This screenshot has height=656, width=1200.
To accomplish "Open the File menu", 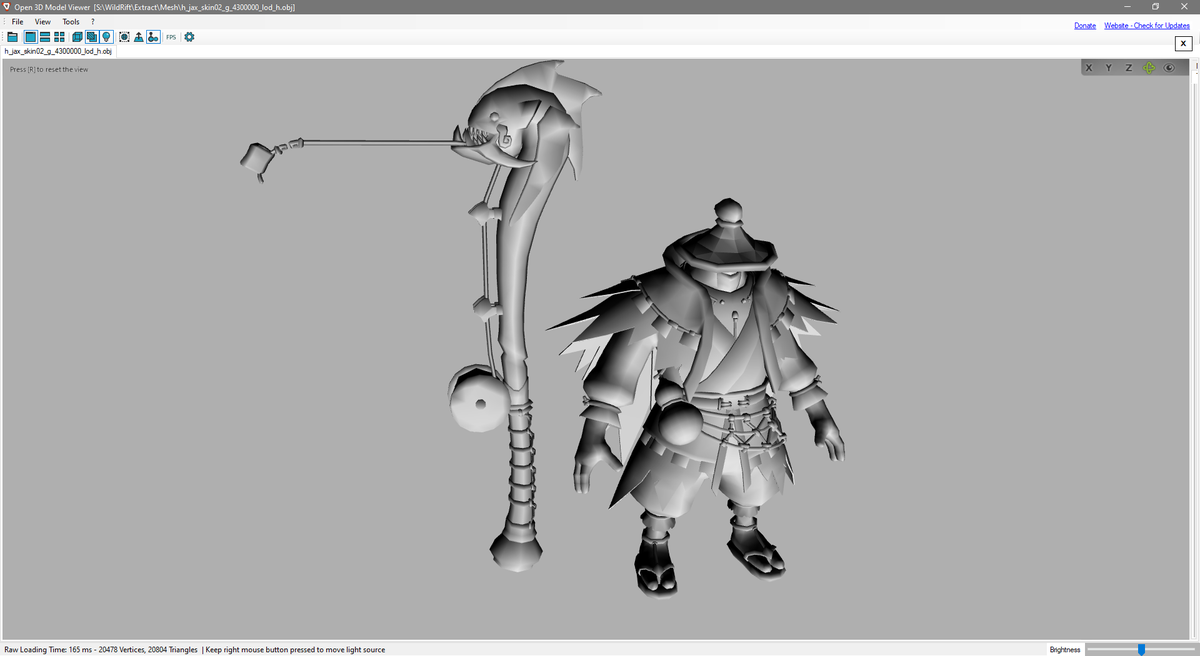I will point(18,21).
